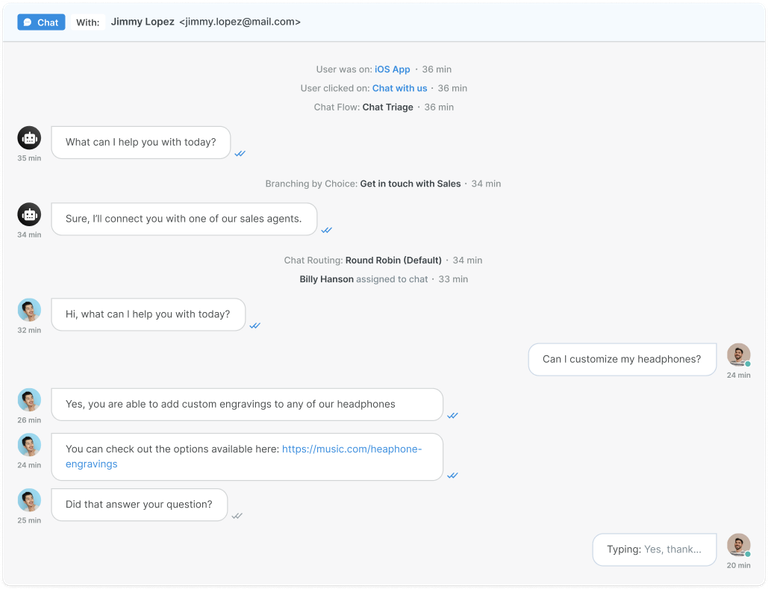Viewport: 768px width, 589px height.
Task: Click read receipt checkmarks after 'What can I help you with today?'
Action: pos(240,154)
